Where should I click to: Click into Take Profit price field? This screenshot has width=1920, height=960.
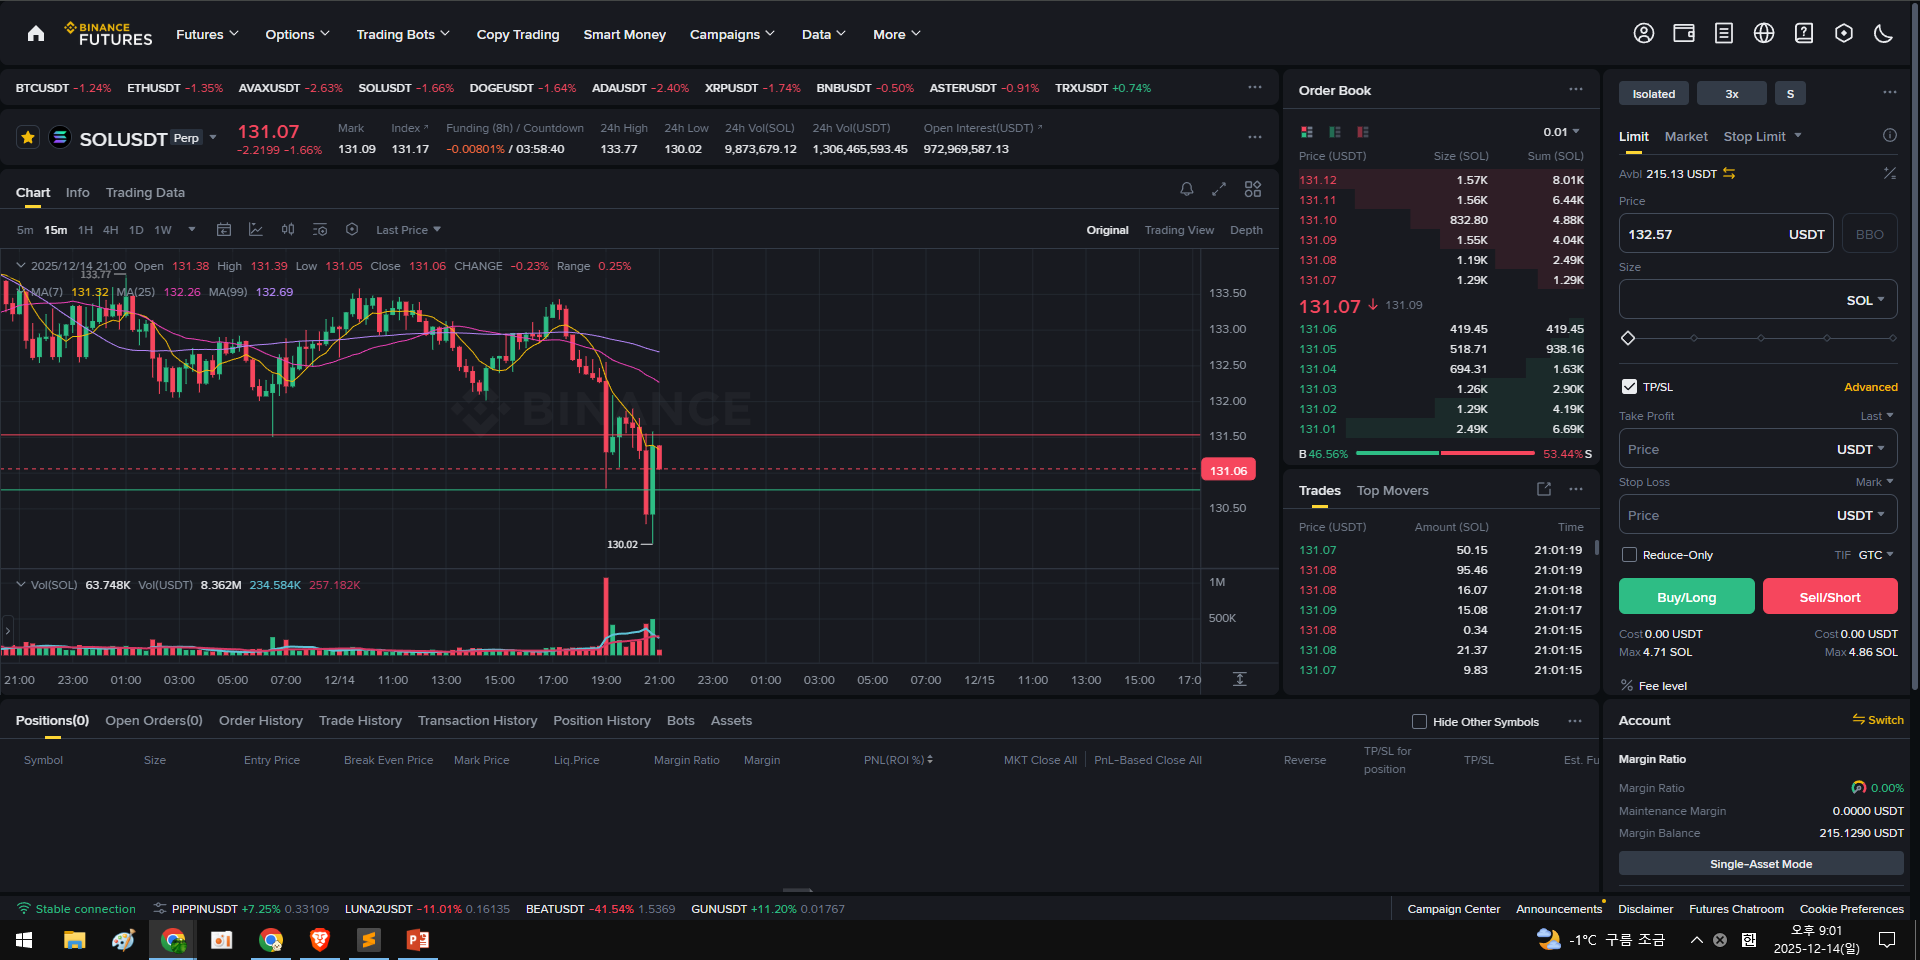click(1758, 449)
